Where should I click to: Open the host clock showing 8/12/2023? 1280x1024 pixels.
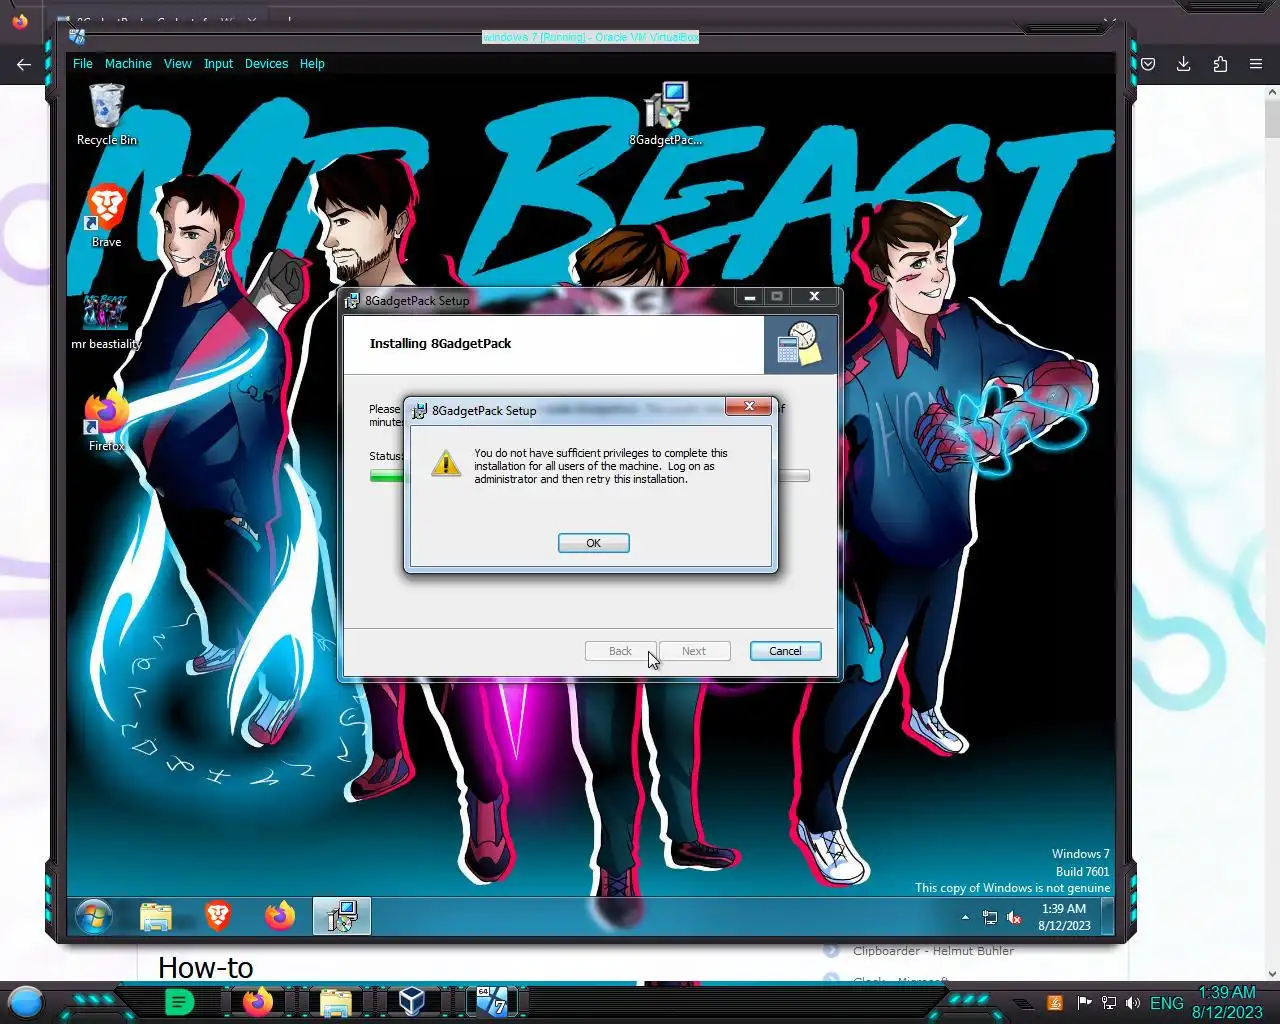[x=1227, y=1002]
